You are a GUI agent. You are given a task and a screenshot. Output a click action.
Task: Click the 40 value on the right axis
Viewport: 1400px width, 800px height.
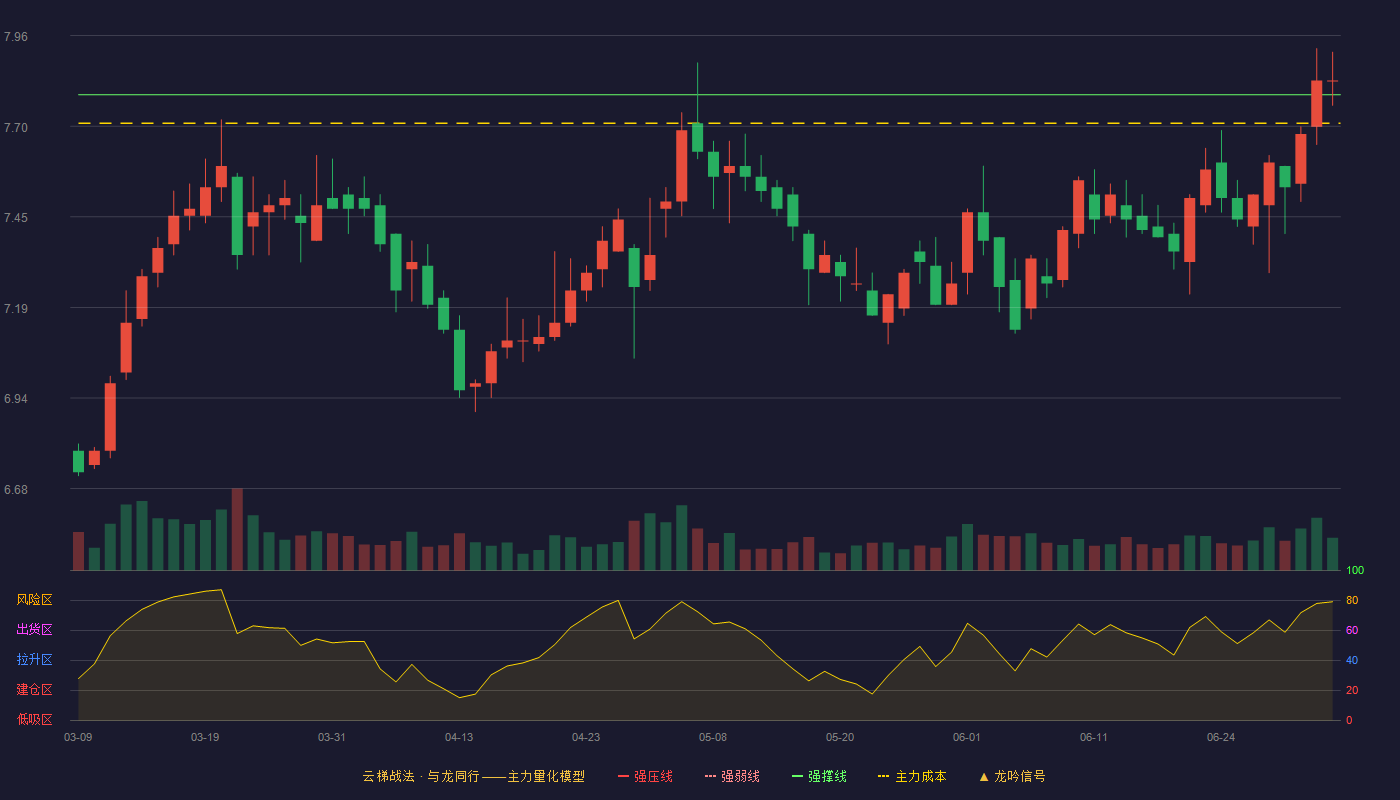tap(1352, 660)
